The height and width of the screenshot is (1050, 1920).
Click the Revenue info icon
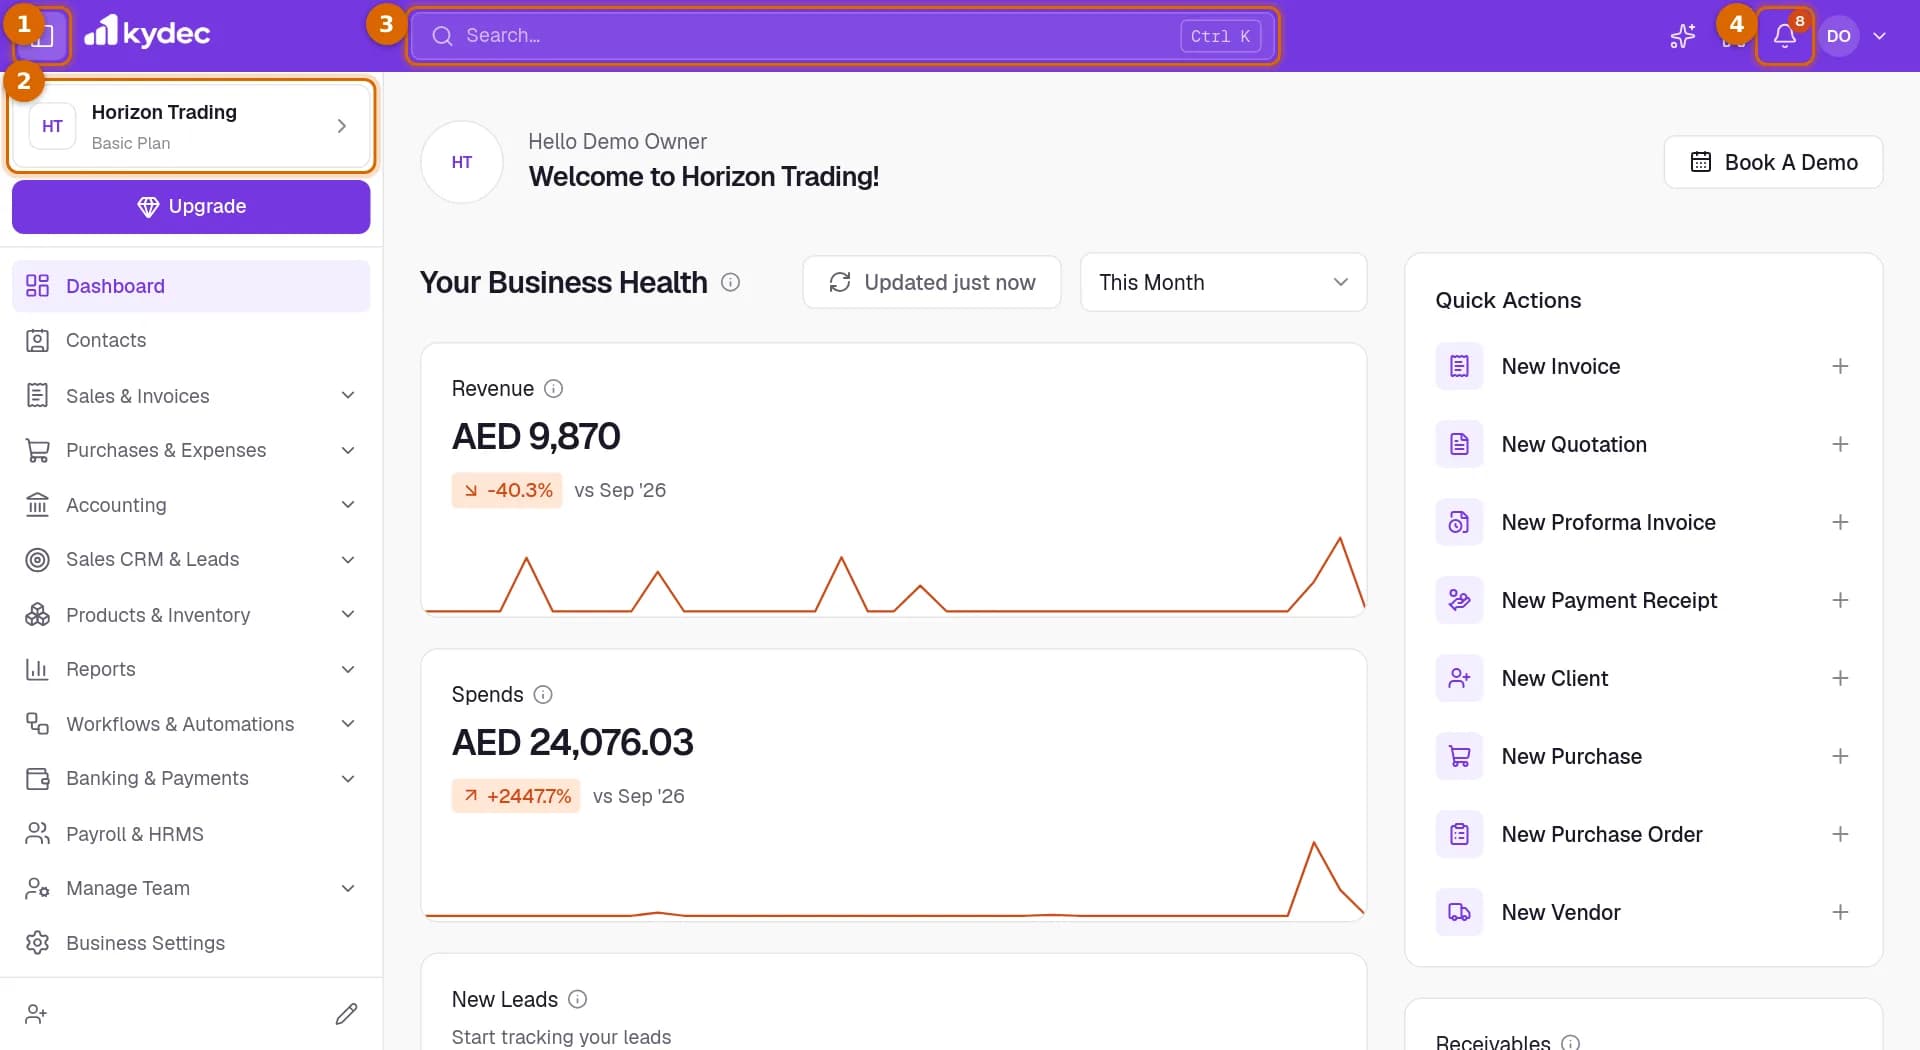pos(553,388)
